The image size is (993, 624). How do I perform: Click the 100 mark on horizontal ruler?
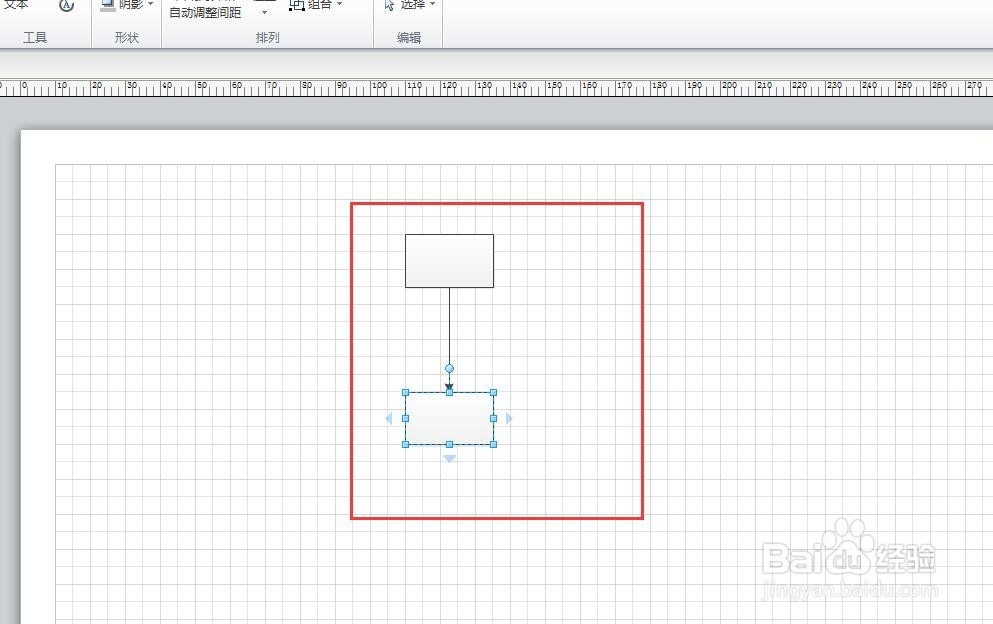tap(379, 85)
